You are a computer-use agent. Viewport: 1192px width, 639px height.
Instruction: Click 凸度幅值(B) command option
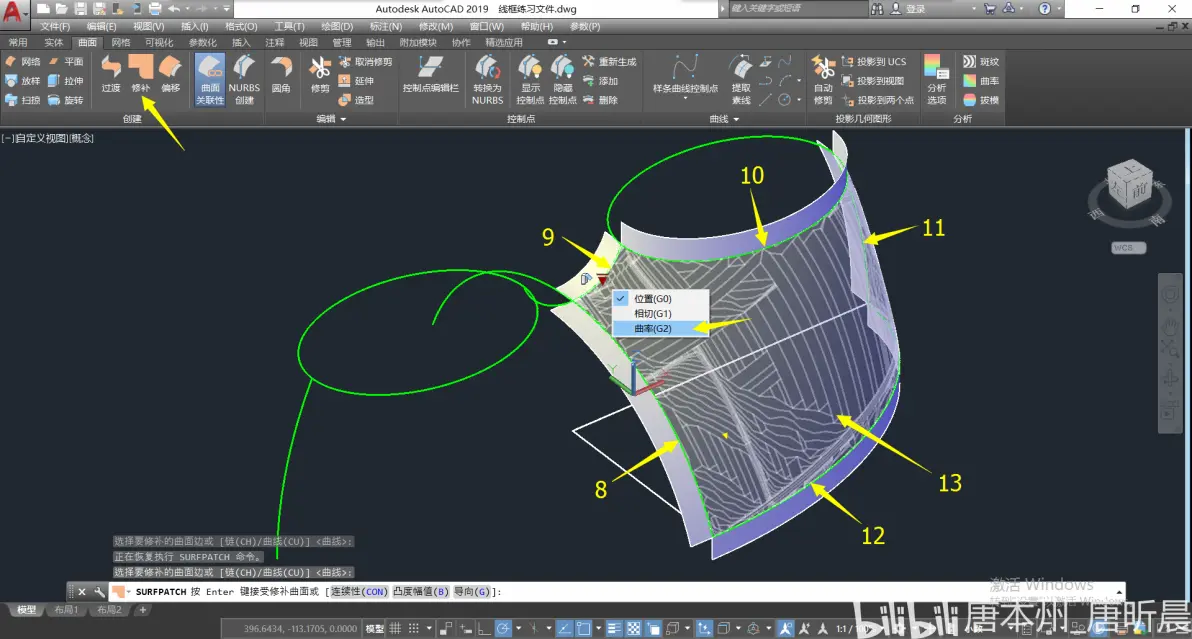420,591
